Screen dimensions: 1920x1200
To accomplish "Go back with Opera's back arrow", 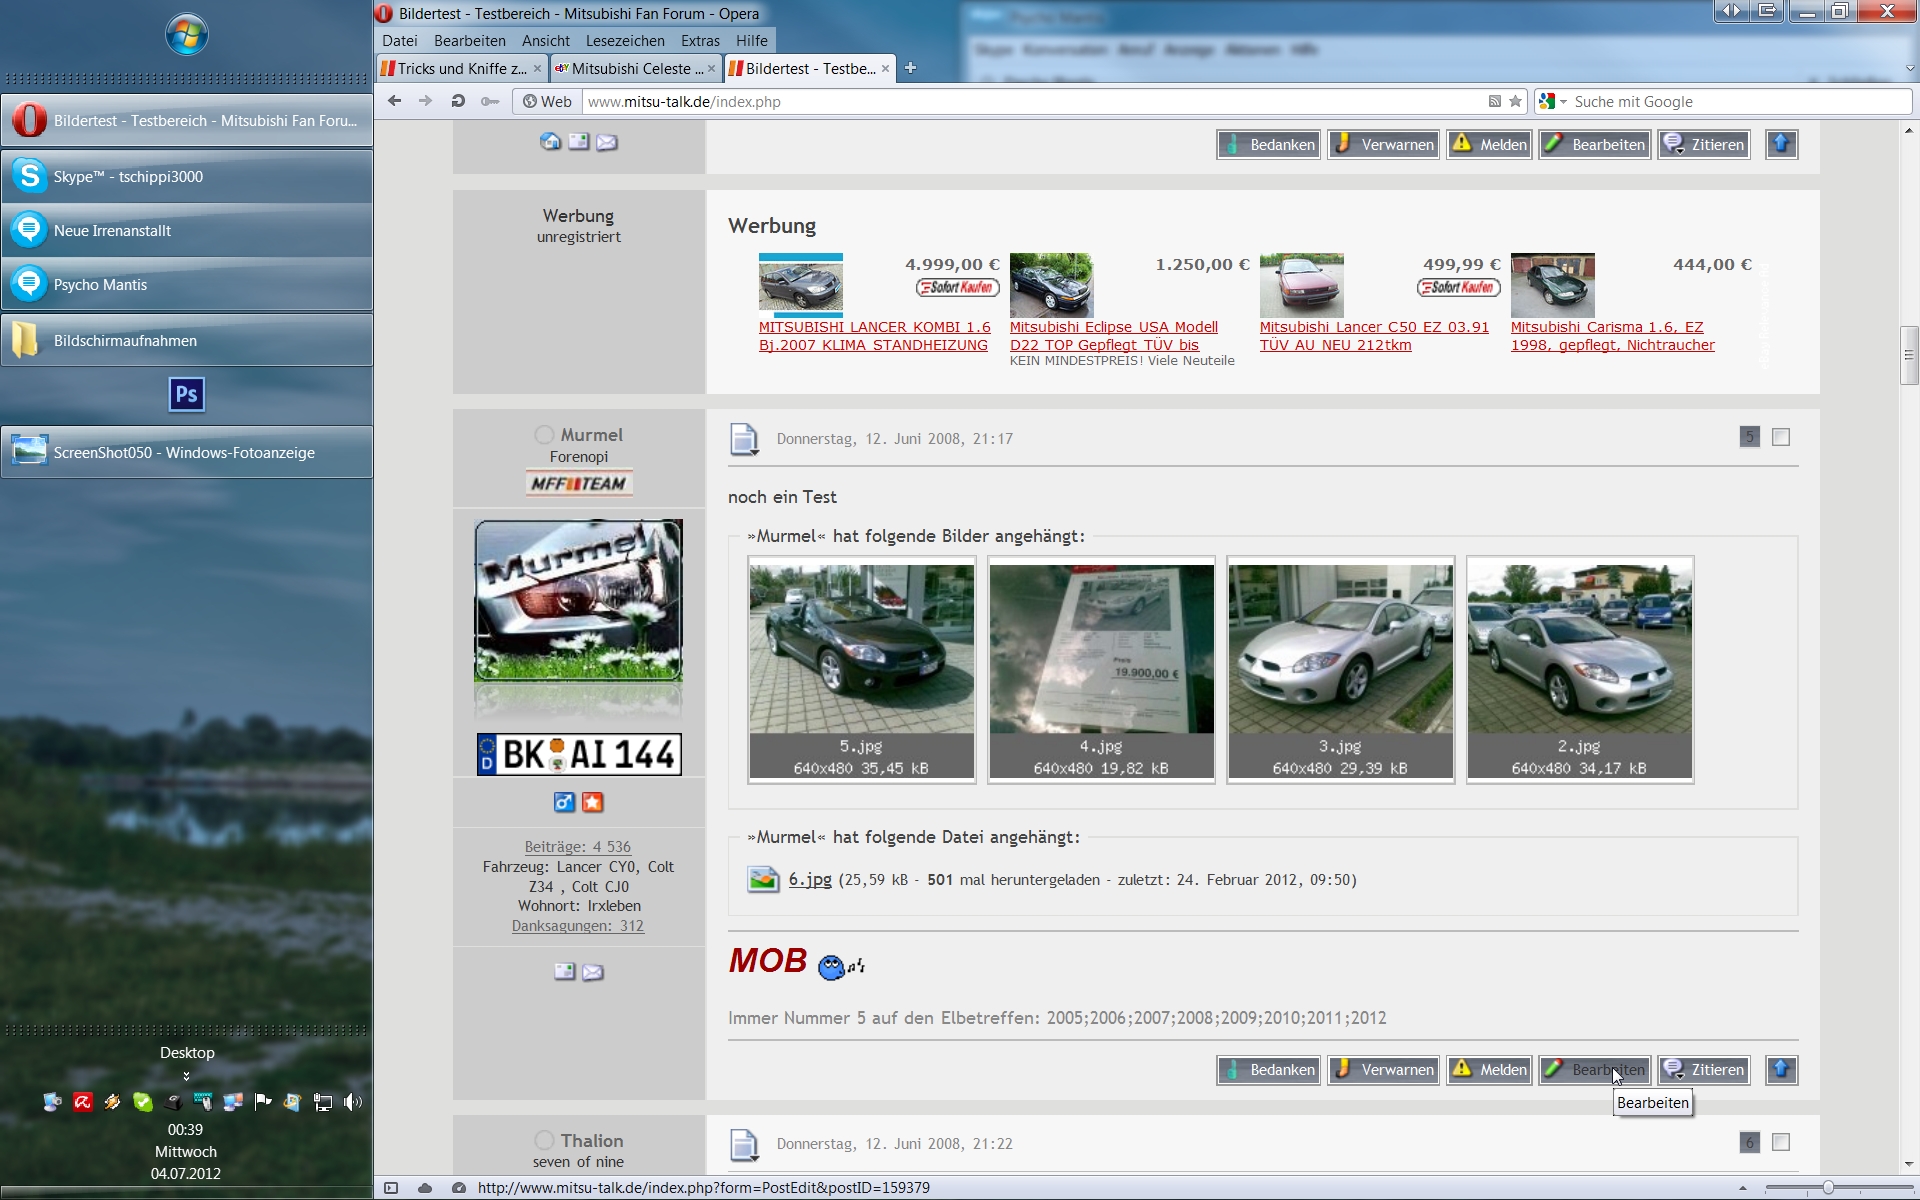I will [395, 101].
